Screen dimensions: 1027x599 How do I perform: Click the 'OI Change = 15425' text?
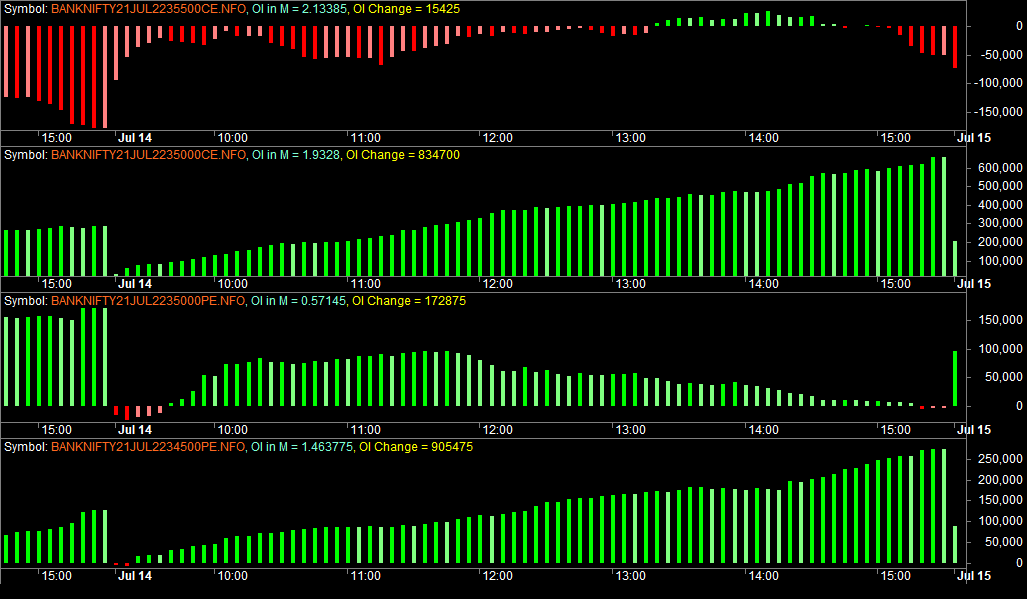pos(406,9)
